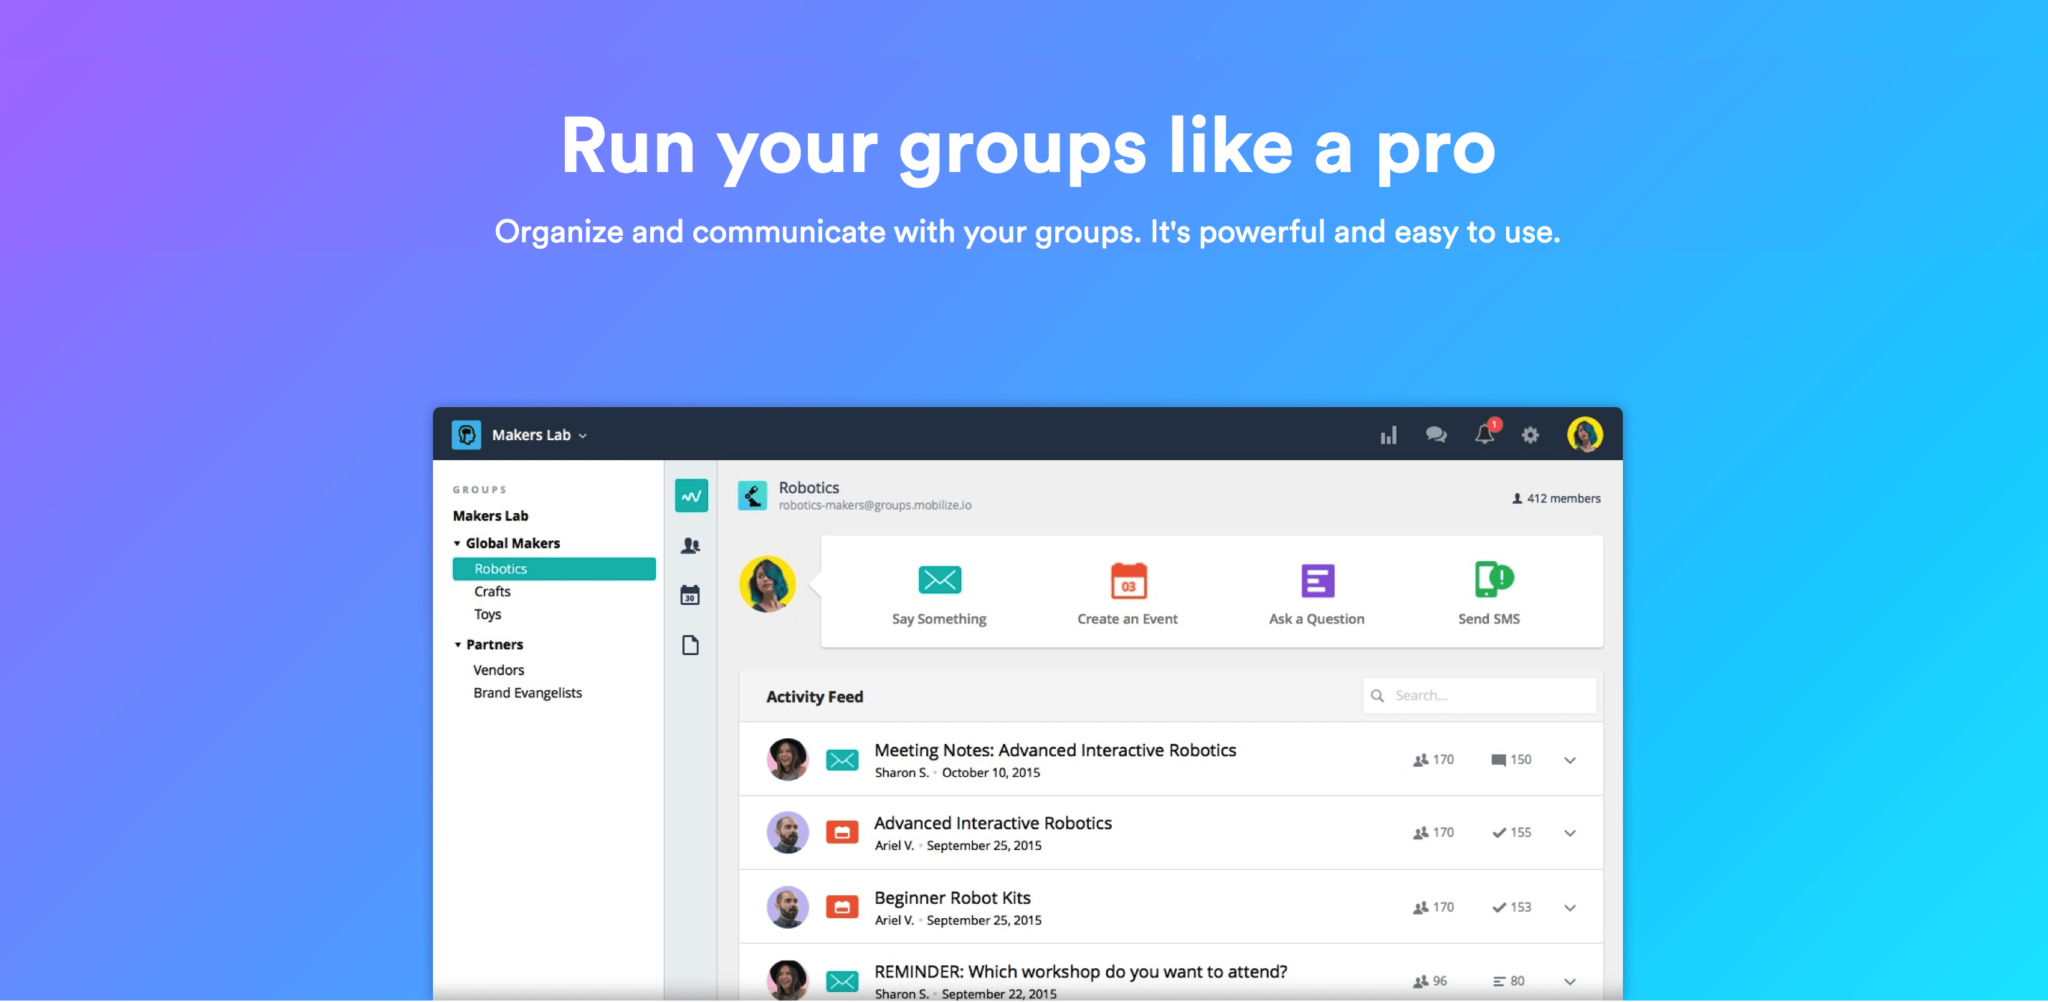
Task: Open the chat messages icon
Action: [1436, 435]
